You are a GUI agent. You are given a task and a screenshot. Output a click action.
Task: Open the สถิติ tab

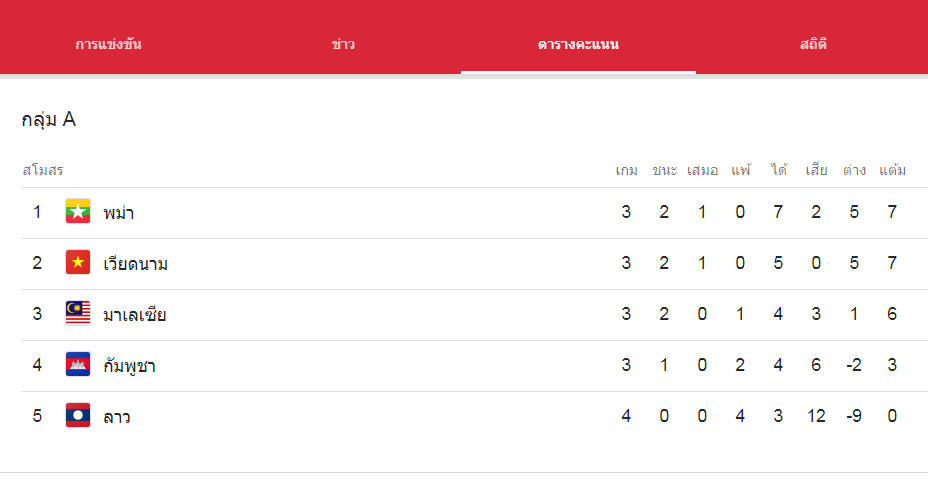(813, 44)
